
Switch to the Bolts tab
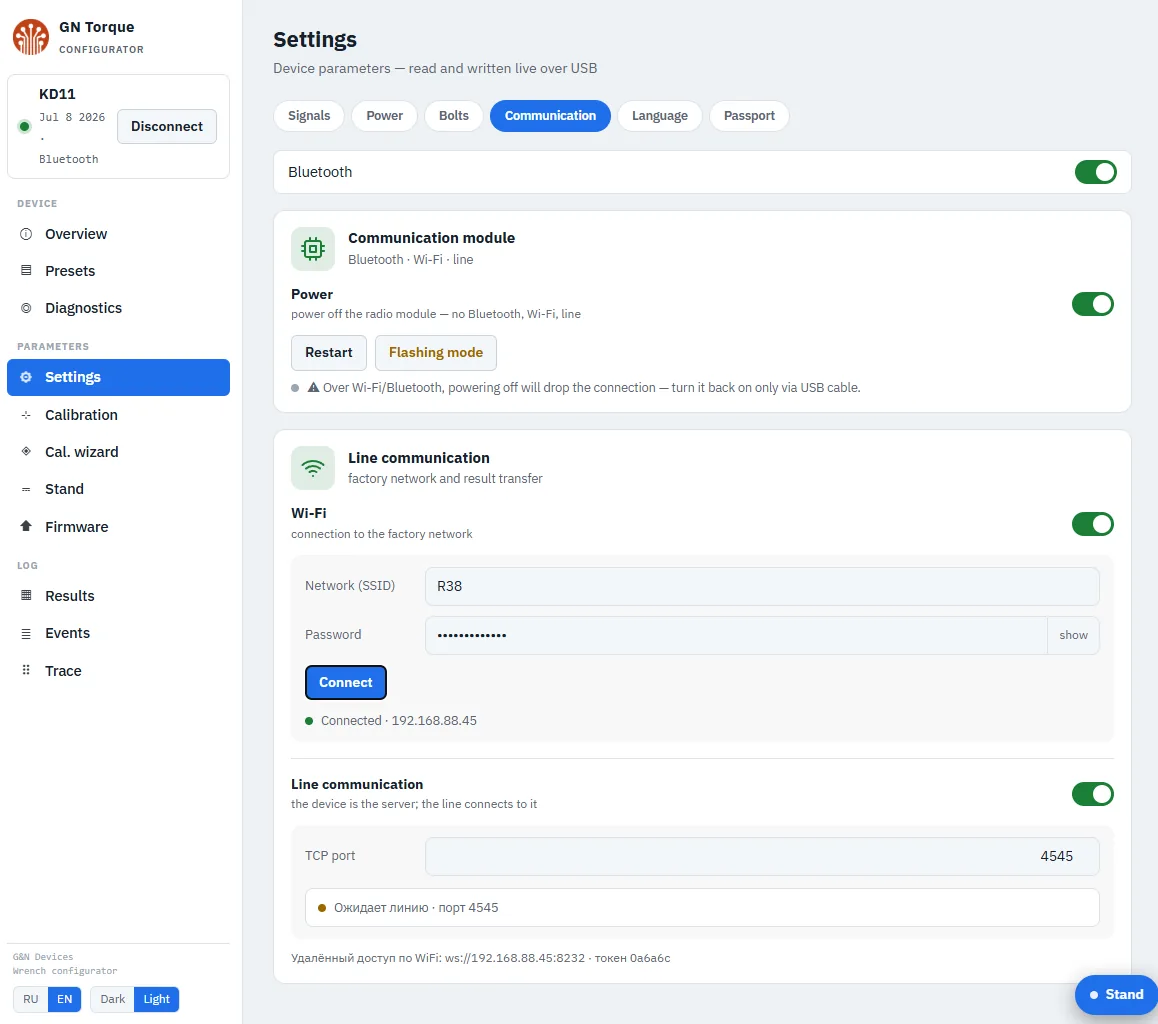point(453,116)
